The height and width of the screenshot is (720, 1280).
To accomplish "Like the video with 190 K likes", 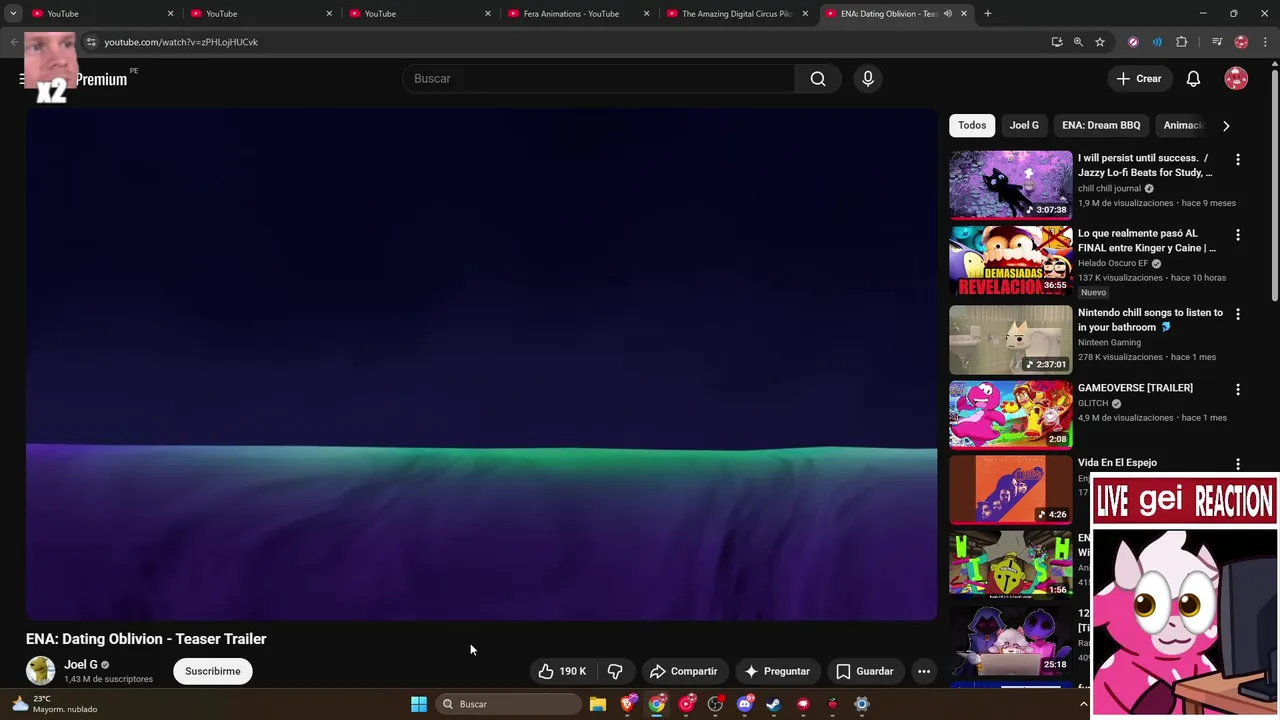I will click(x=562, y=671).
